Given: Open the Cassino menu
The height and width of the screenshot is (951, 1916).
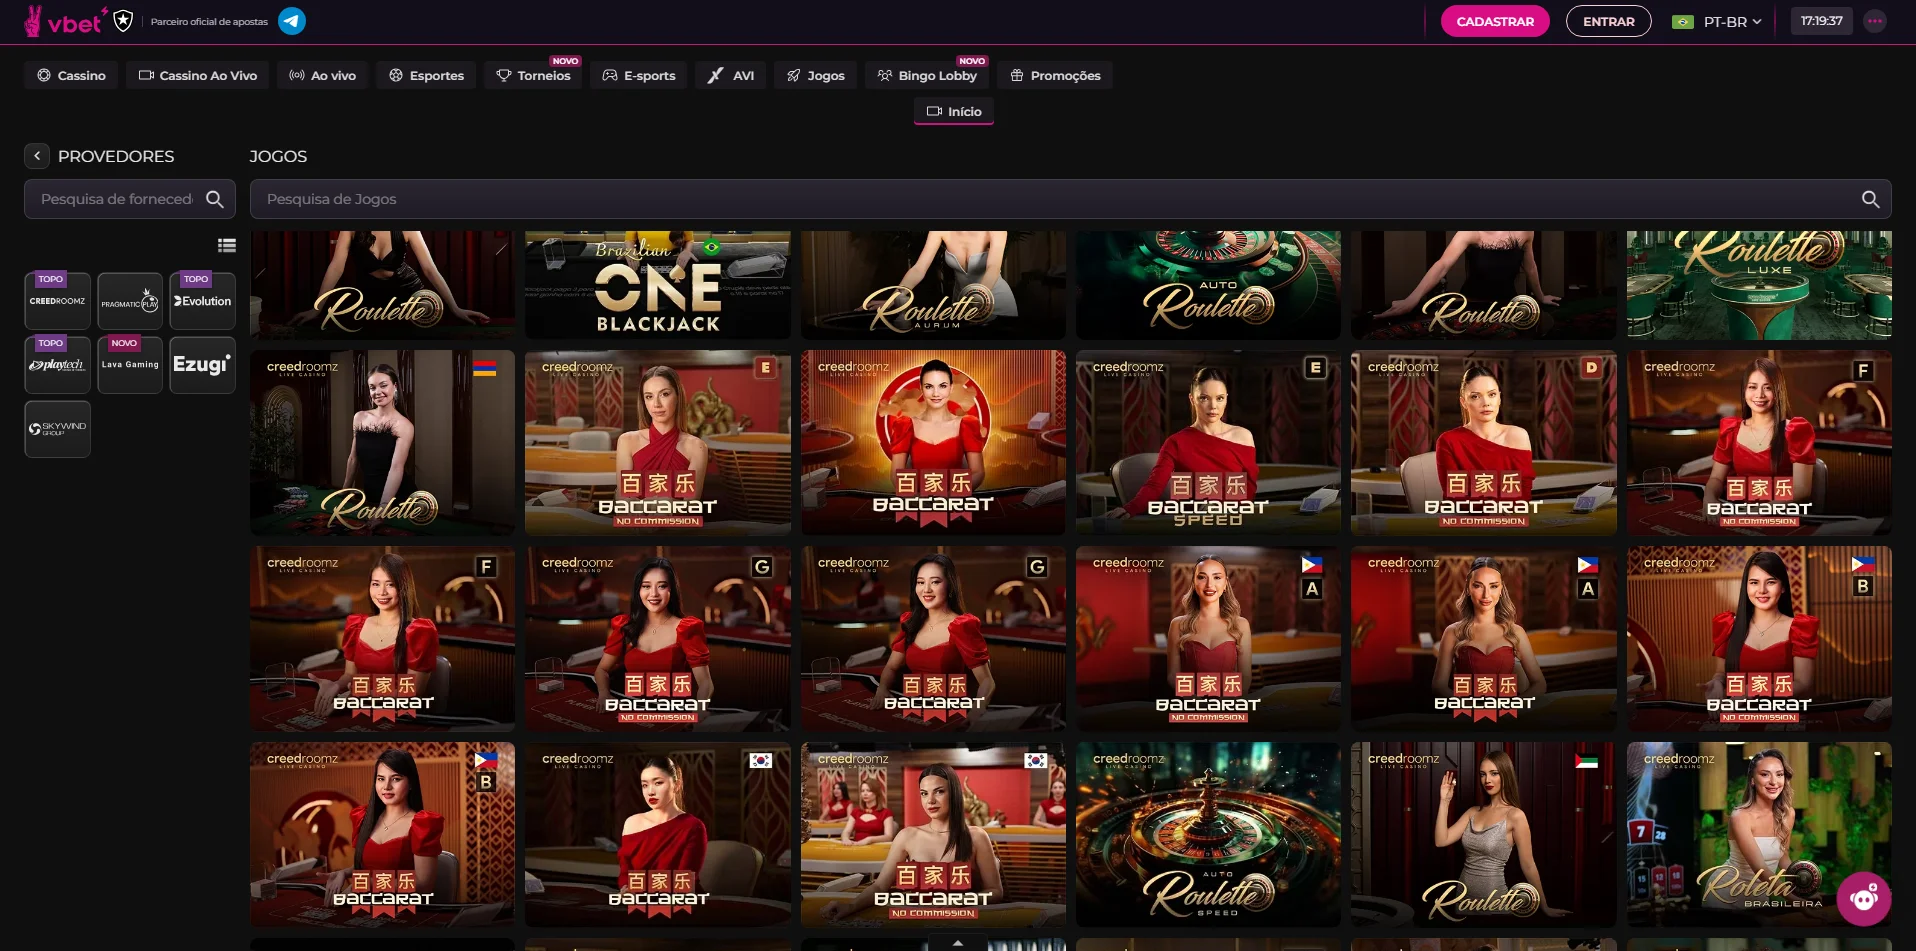Looking at the screenshot, I should pos(71,75).
